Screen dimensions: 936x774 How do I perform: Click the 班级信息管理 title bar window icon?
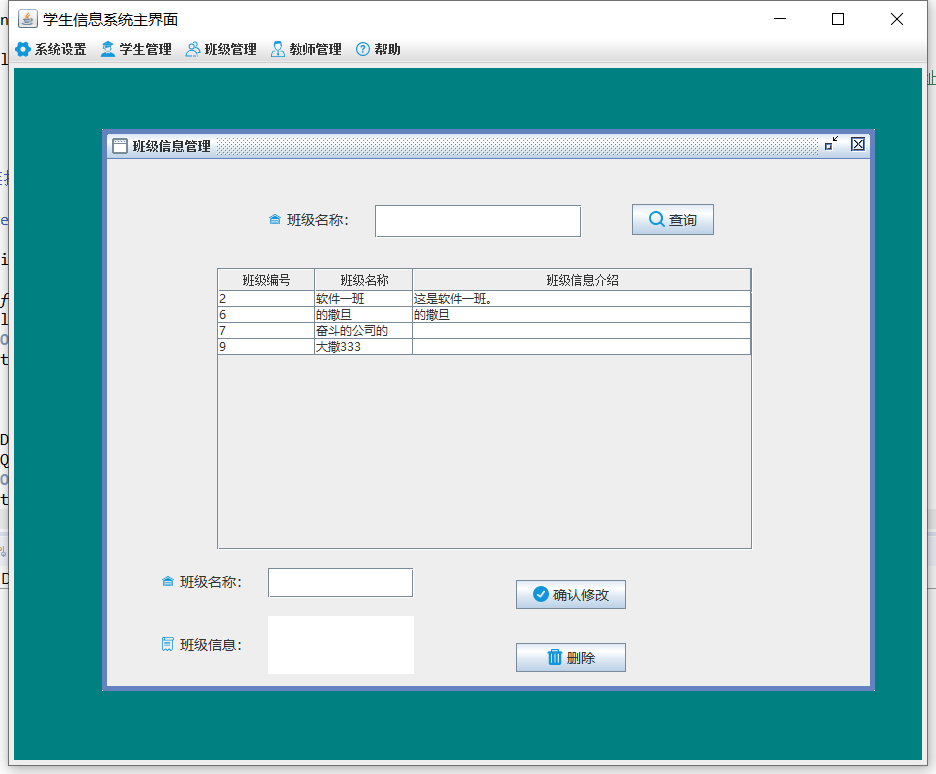click(x=119, y=144)
